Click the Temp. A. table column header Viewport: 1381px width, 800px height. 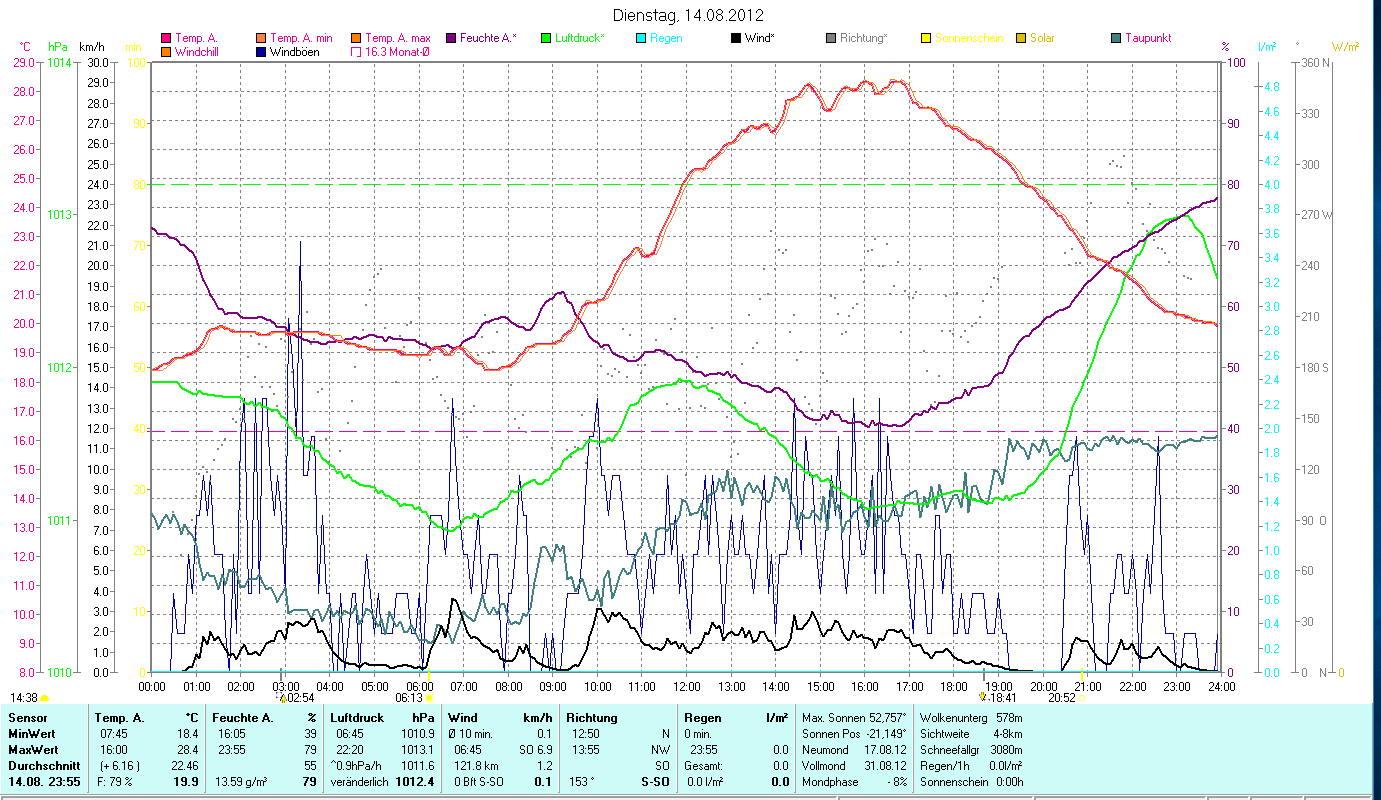click(119, 718)
